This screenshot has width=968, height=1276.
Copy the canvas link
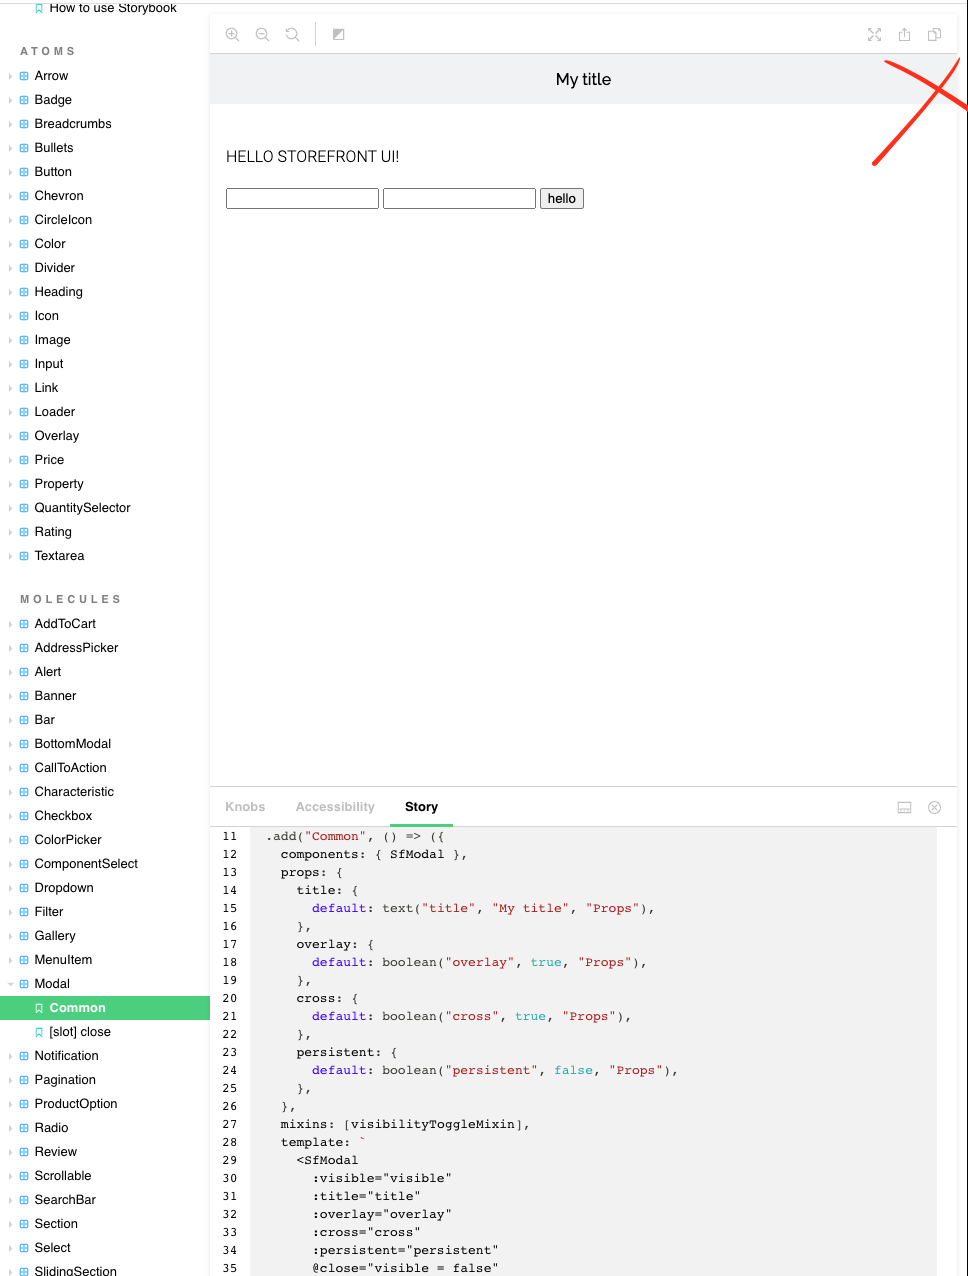pyautogui.click(x=934, y=34)
